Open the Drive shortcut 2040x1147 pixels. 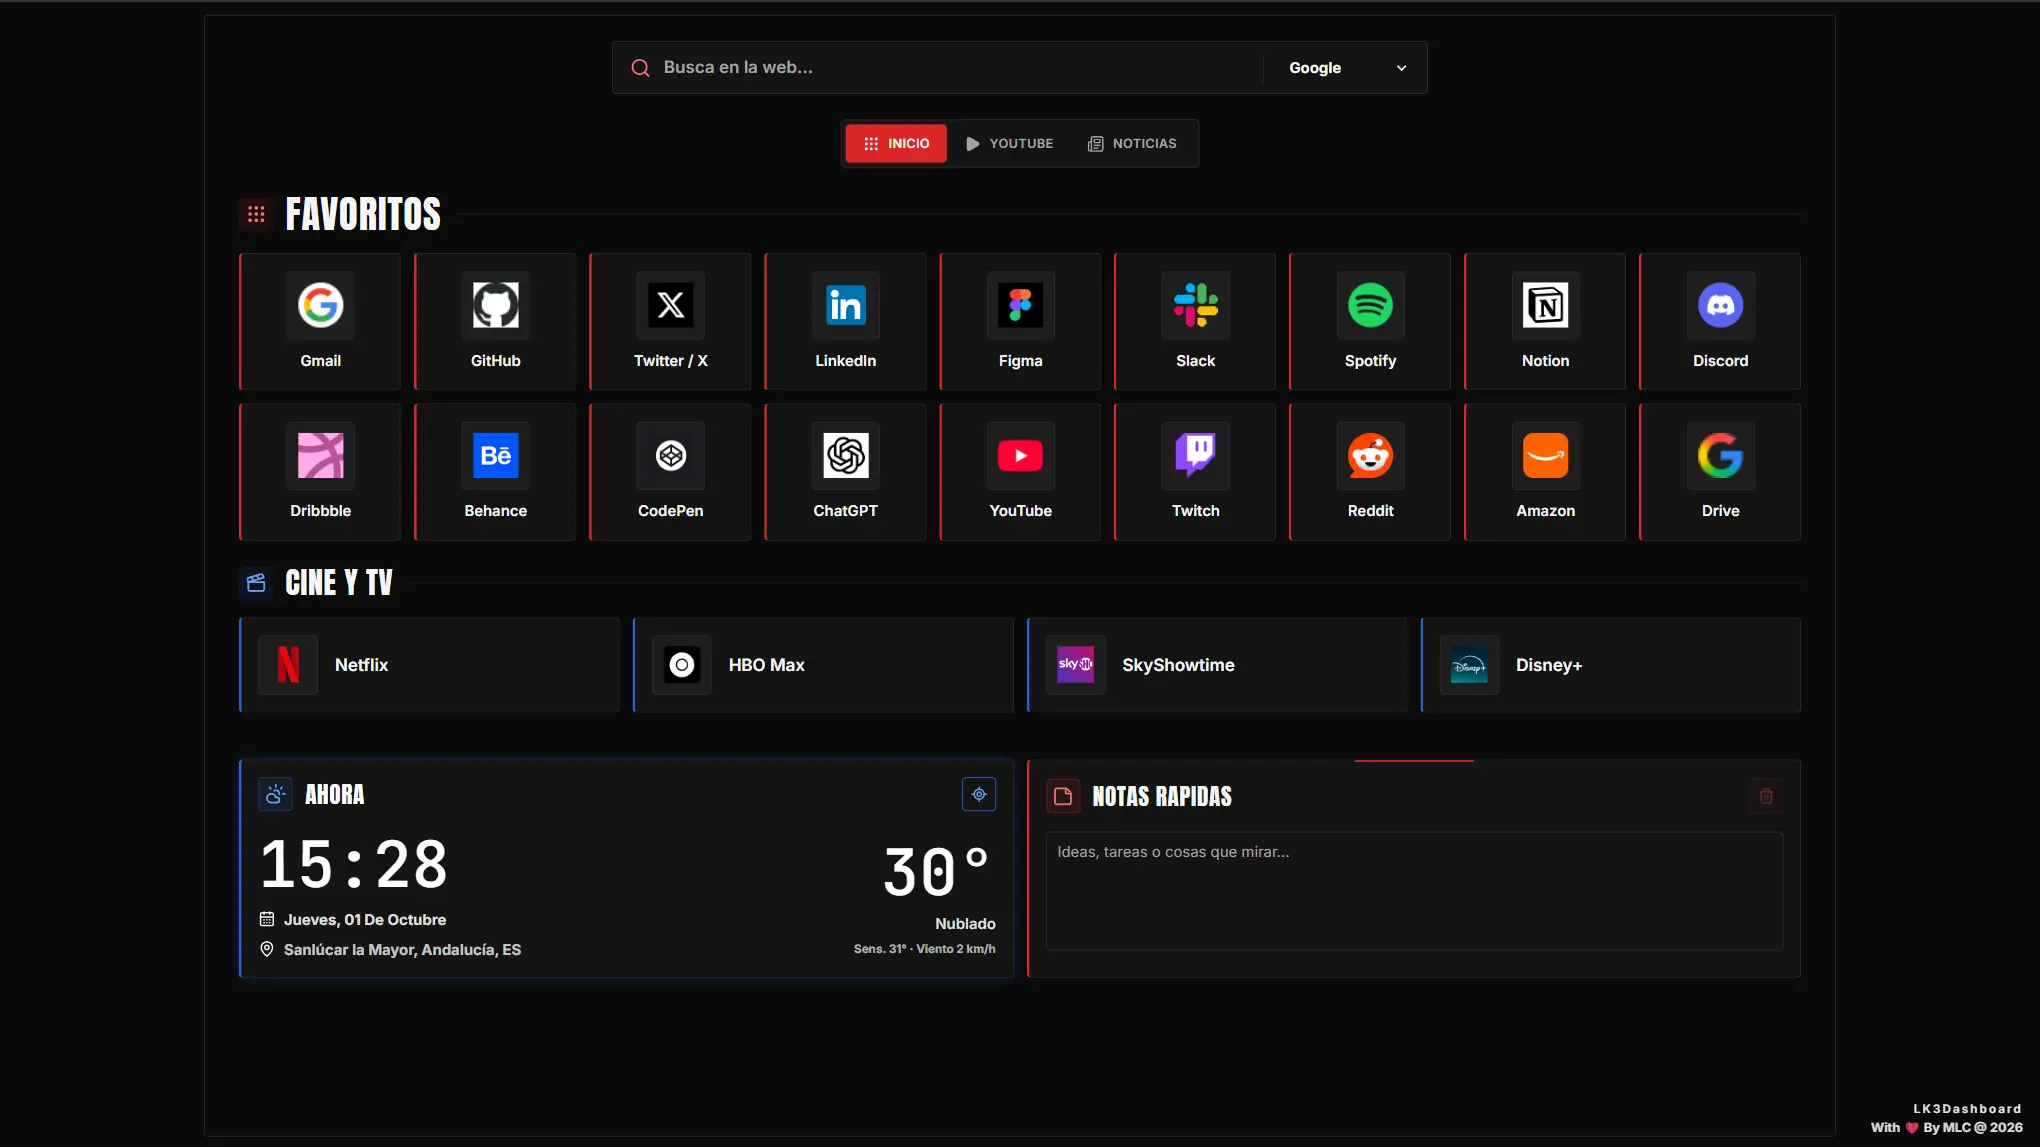click(x=1720, y=472)
